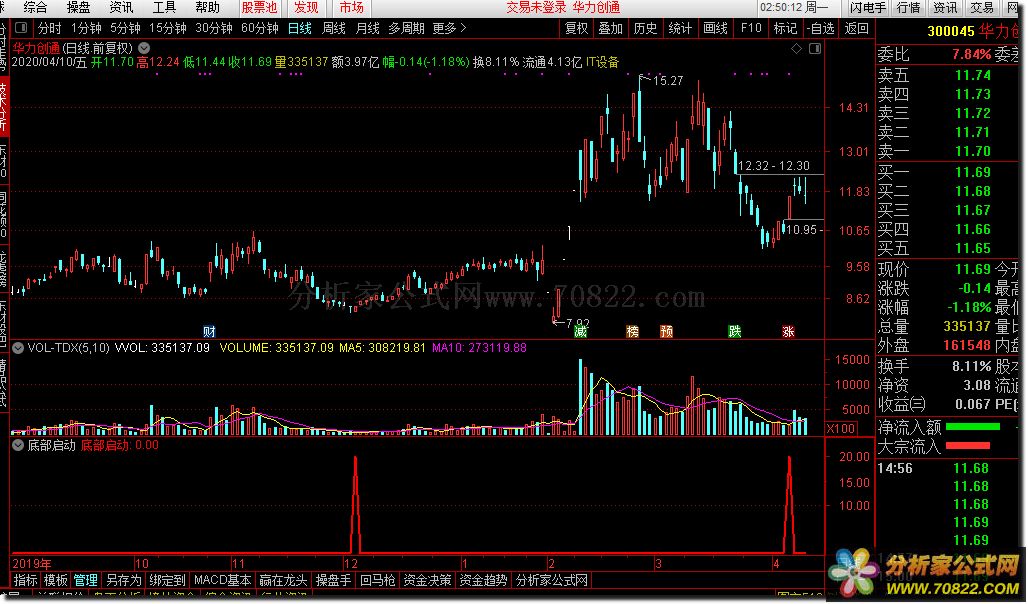The width and height of the screenshot is (1028, 604).
Task: Switch to 周线 weekly chart
Action: pos(334,28)
